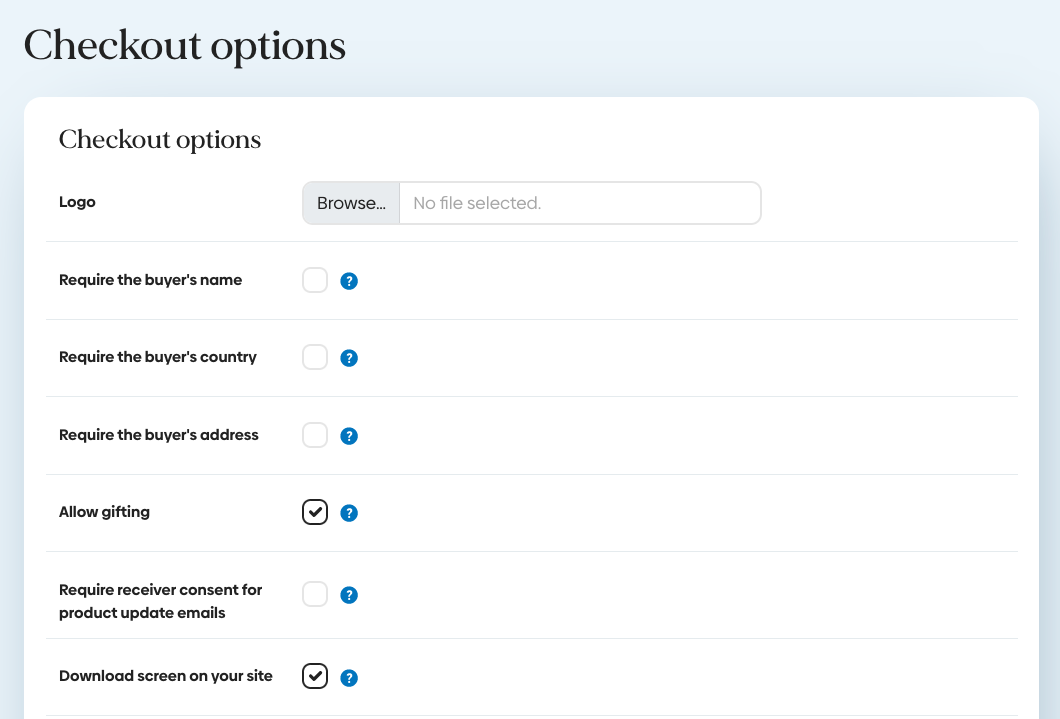The image size is (1060, 719).
Task: Enable Require the buyer's name checkbox
Action: click(315, 280)
